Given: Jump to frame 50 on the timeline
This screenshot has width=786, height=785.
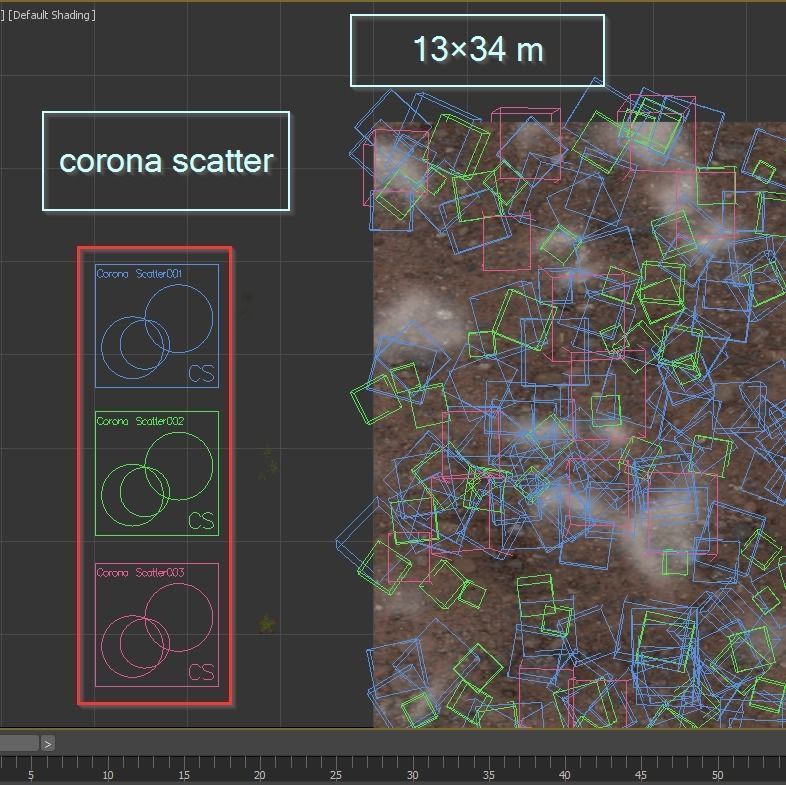Looking at the screenshot, I should point(717,775).
